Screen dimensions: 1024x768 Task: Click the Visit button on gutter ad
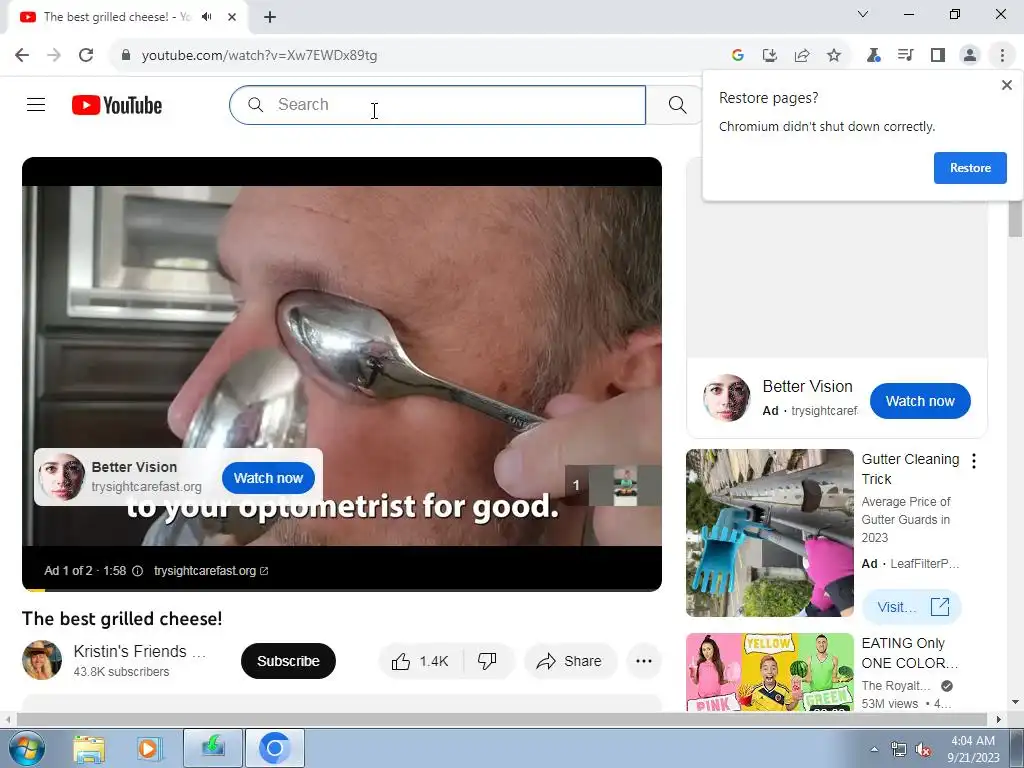(x=912, y=607)
